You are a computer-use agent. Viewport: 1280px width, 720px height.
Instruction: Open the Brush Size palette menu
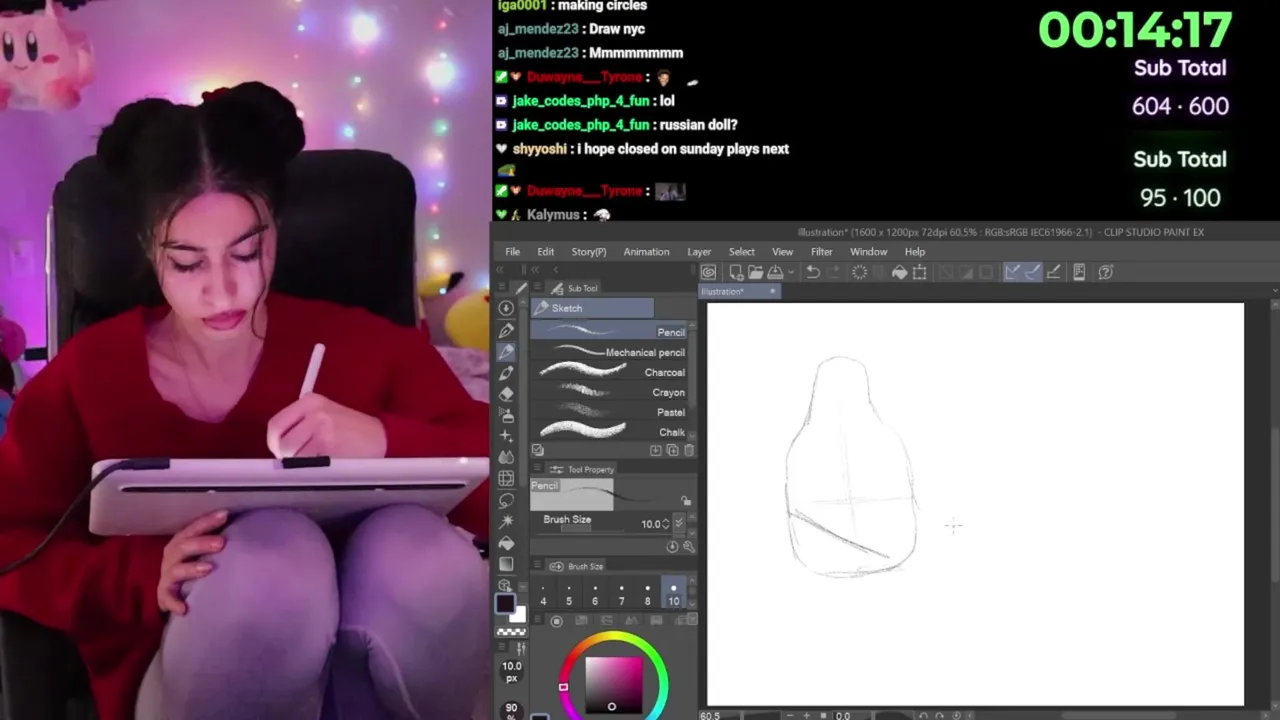coord(537,566)
